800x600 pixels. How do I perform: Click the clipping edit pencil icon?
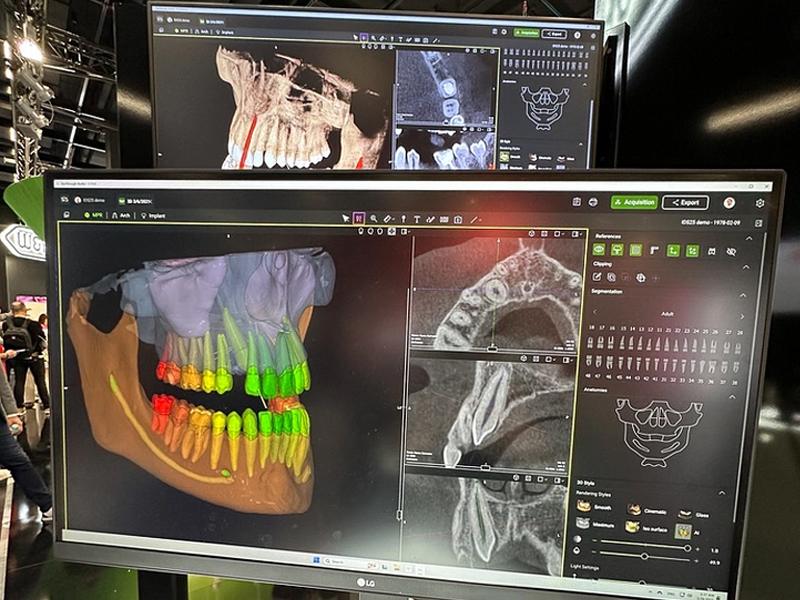click(599, 277)
